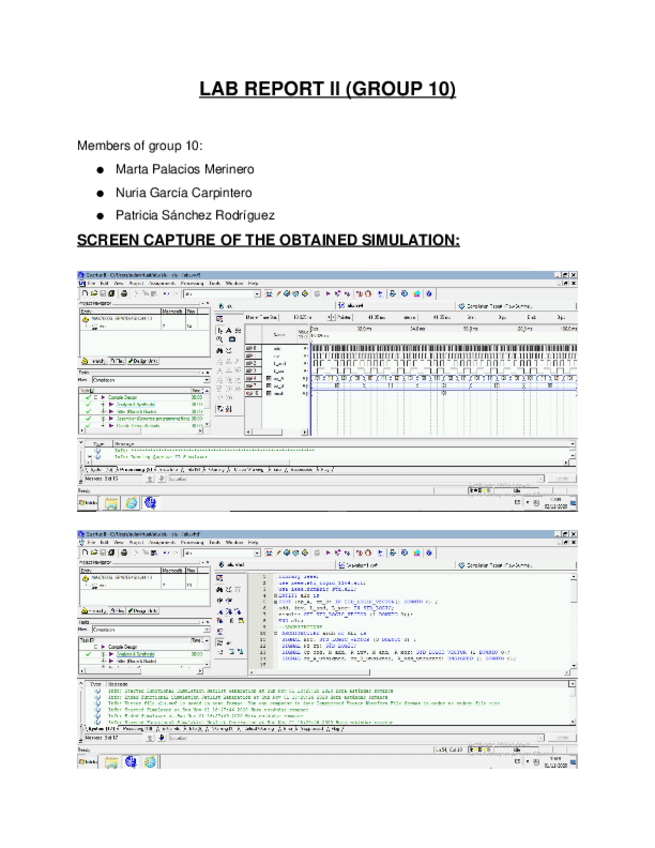Open Flow 'Compilation' dropdown in lower screenshot
655x848 pixels.
[206, 630]
